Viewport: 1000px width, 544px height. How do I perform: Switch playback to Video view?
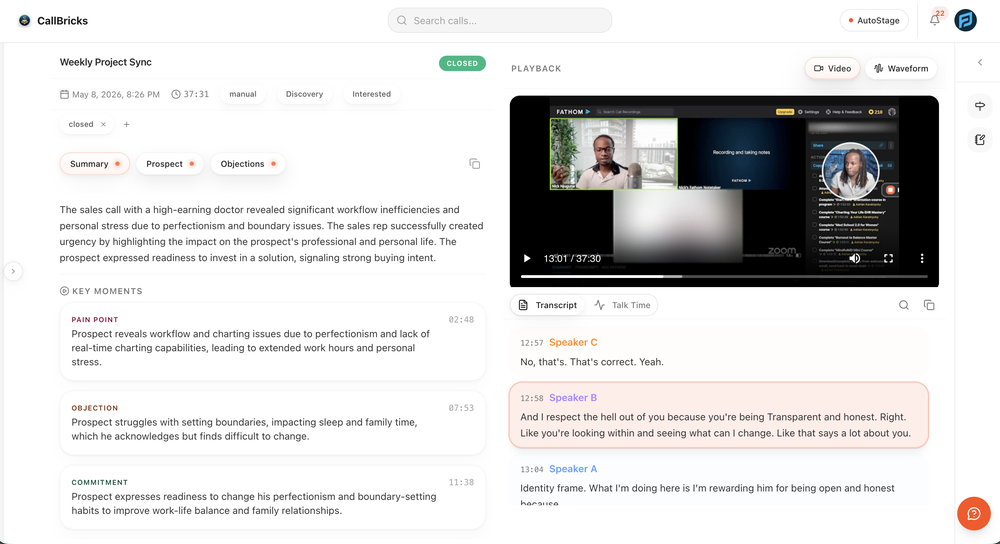(832, 68)
